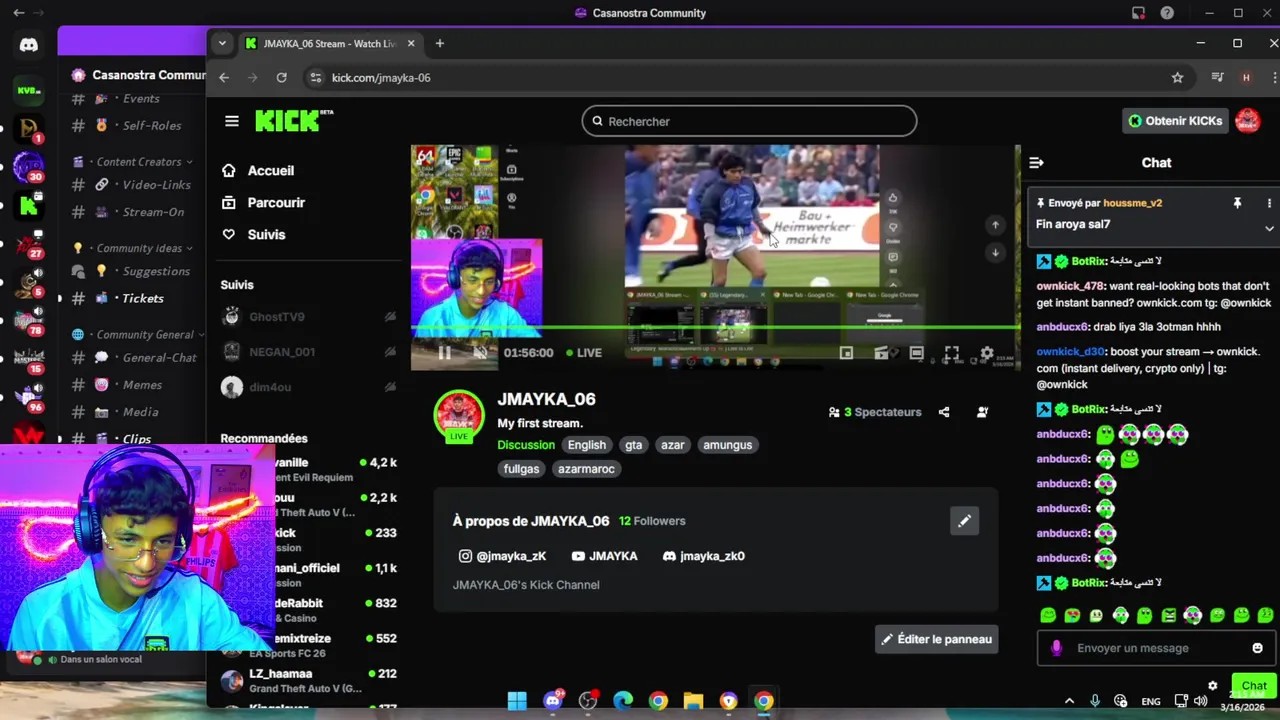Select the JMAYKA_06 Stream browser tab

pyautogui.click(x=330, y=43)
